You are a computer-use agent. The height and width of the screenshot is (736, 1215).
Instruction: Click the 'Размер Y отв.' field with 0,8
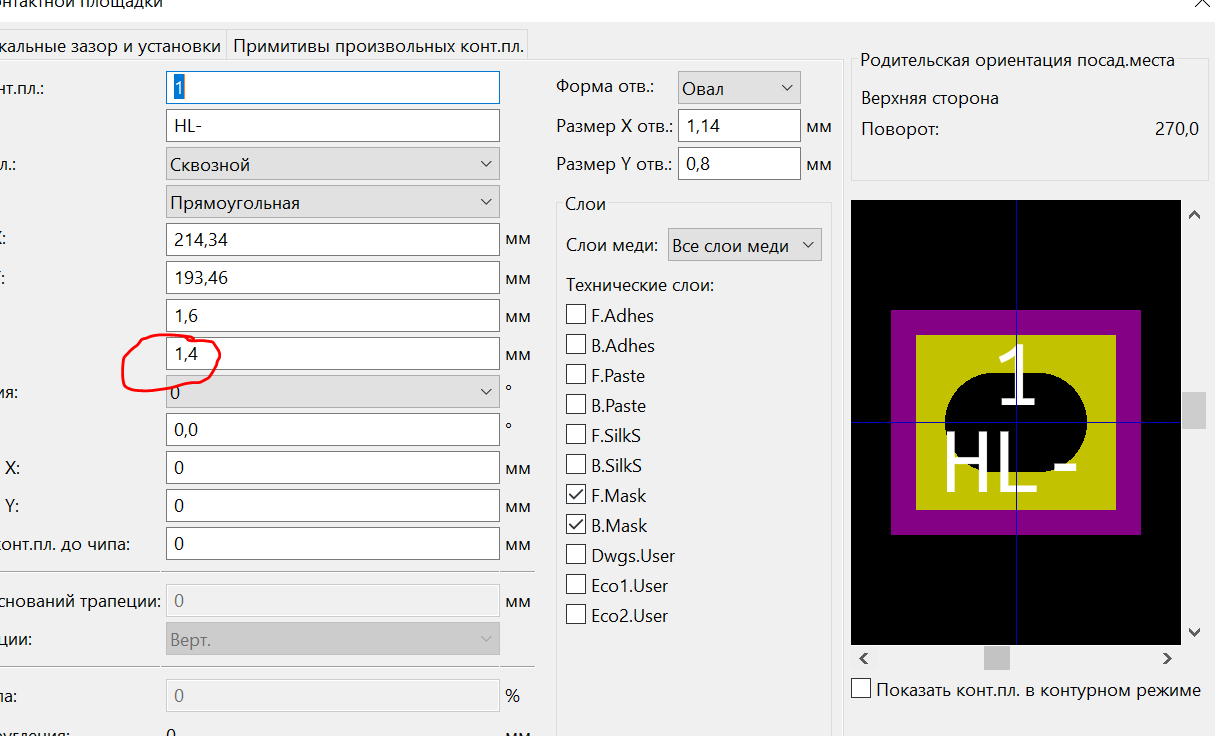click(738, 164)
